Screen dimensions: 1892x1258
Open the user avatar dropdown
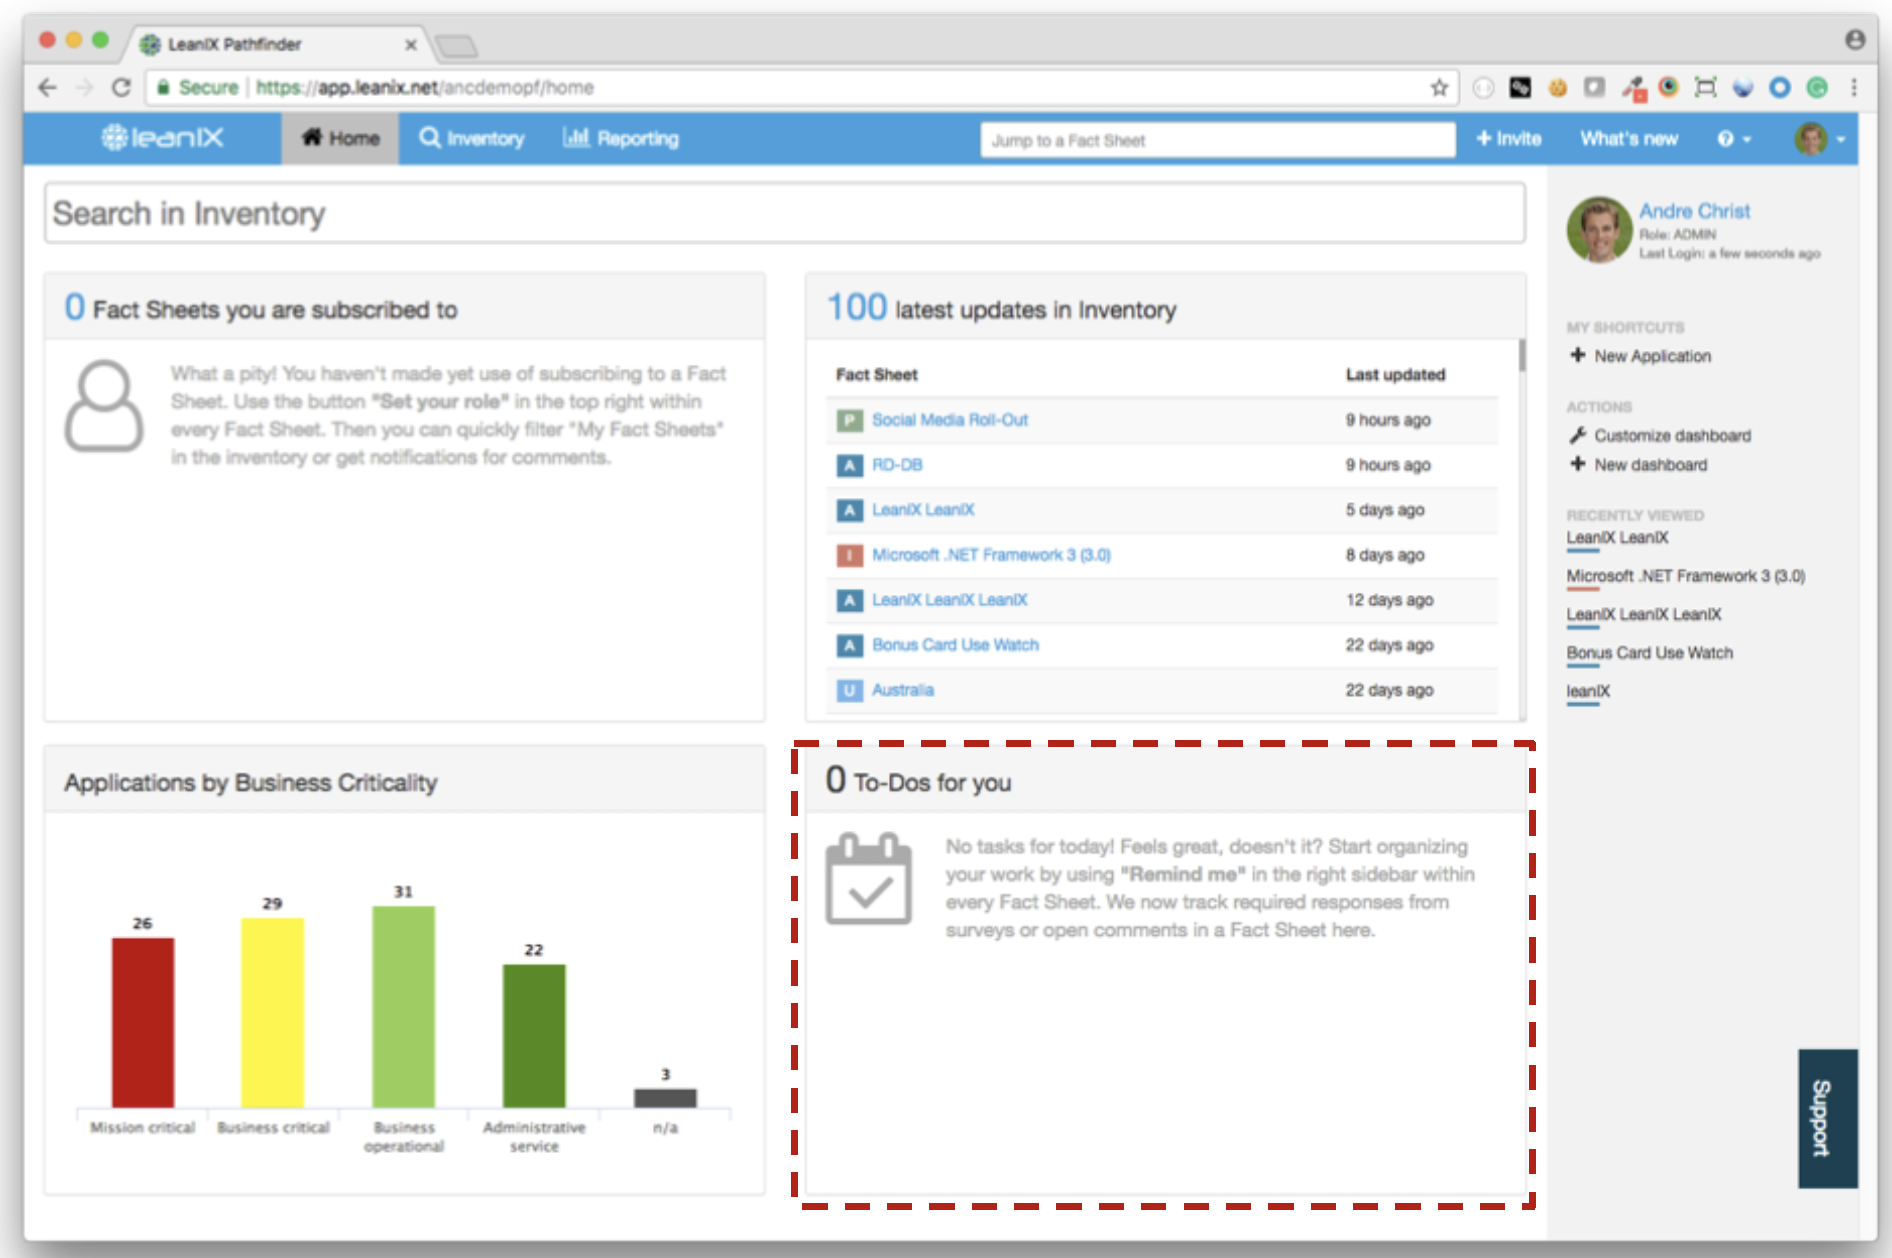[1813, 138]
